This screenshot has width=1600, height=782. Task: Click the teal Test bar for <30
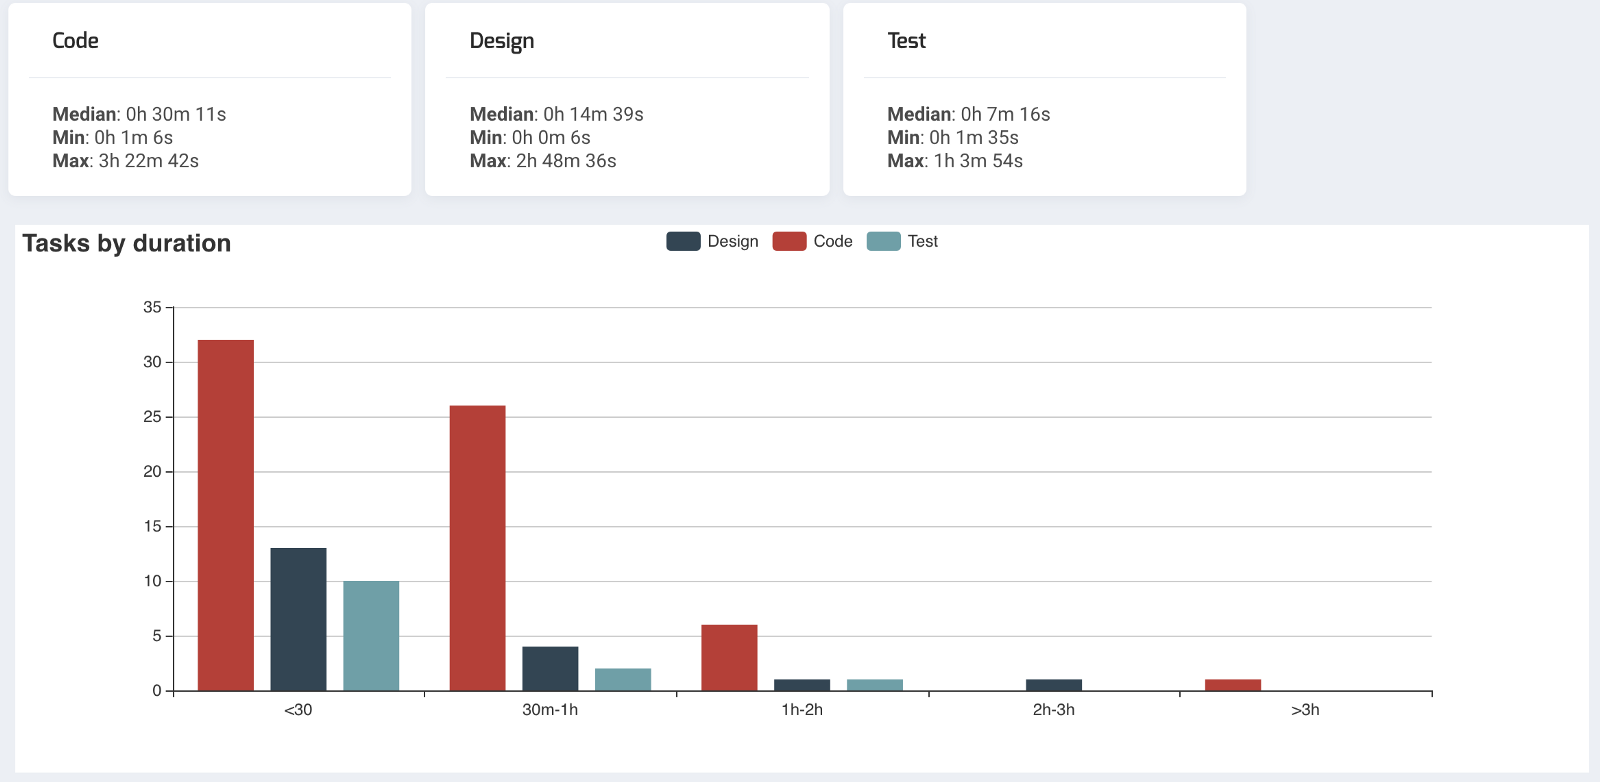tap(371, 635)
